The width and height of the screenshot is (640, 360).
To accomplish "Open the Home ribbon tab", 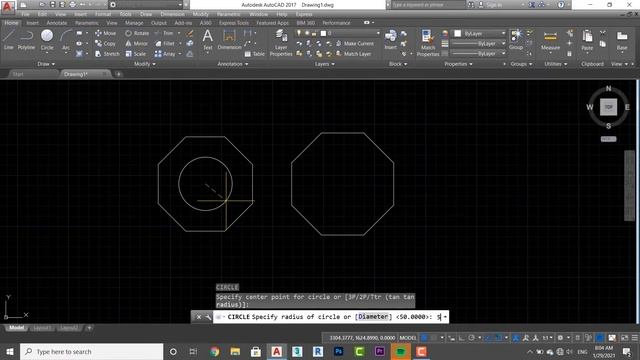I will [x=11, y=23].
